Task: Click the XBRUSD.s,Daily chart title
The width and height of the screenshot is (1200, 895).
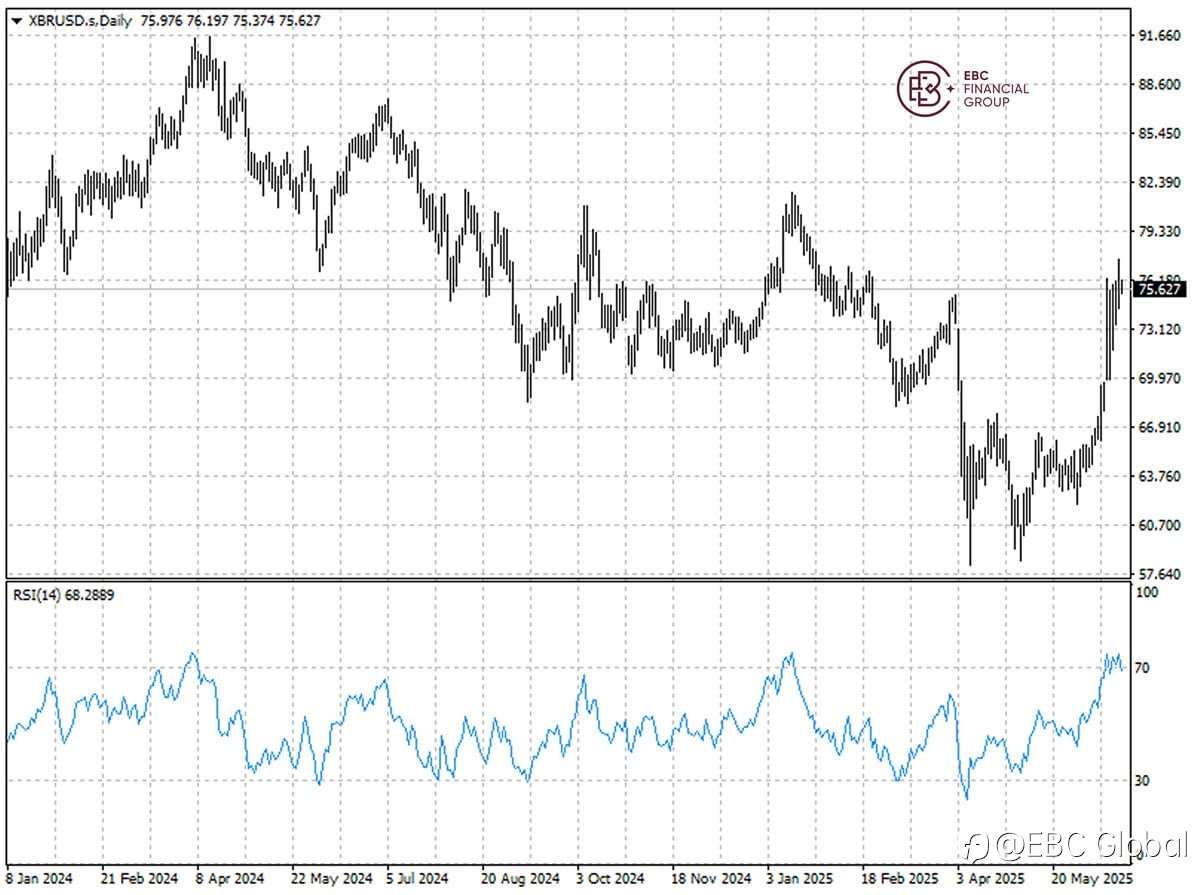Action: [x=78, y=20]
